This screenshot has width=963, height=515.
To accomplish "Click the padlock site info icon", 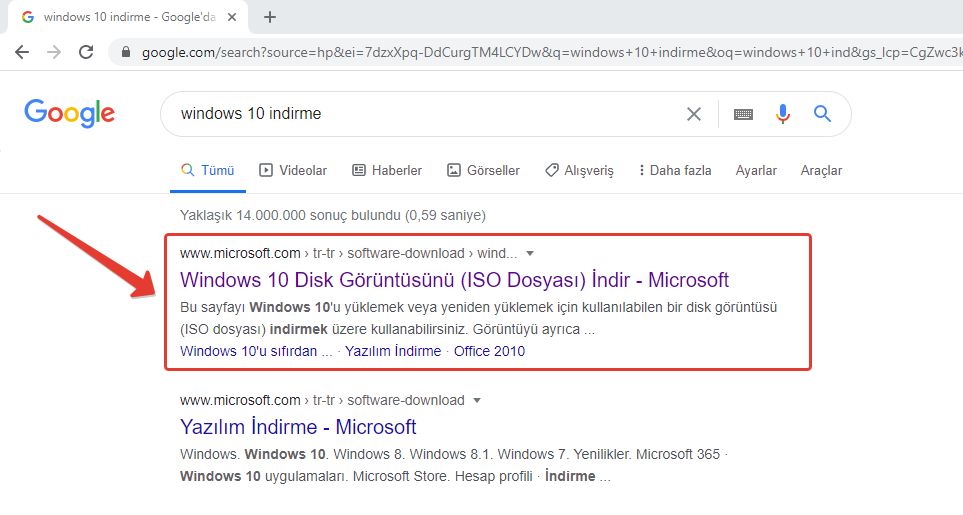I will click(x=126, y=52).
